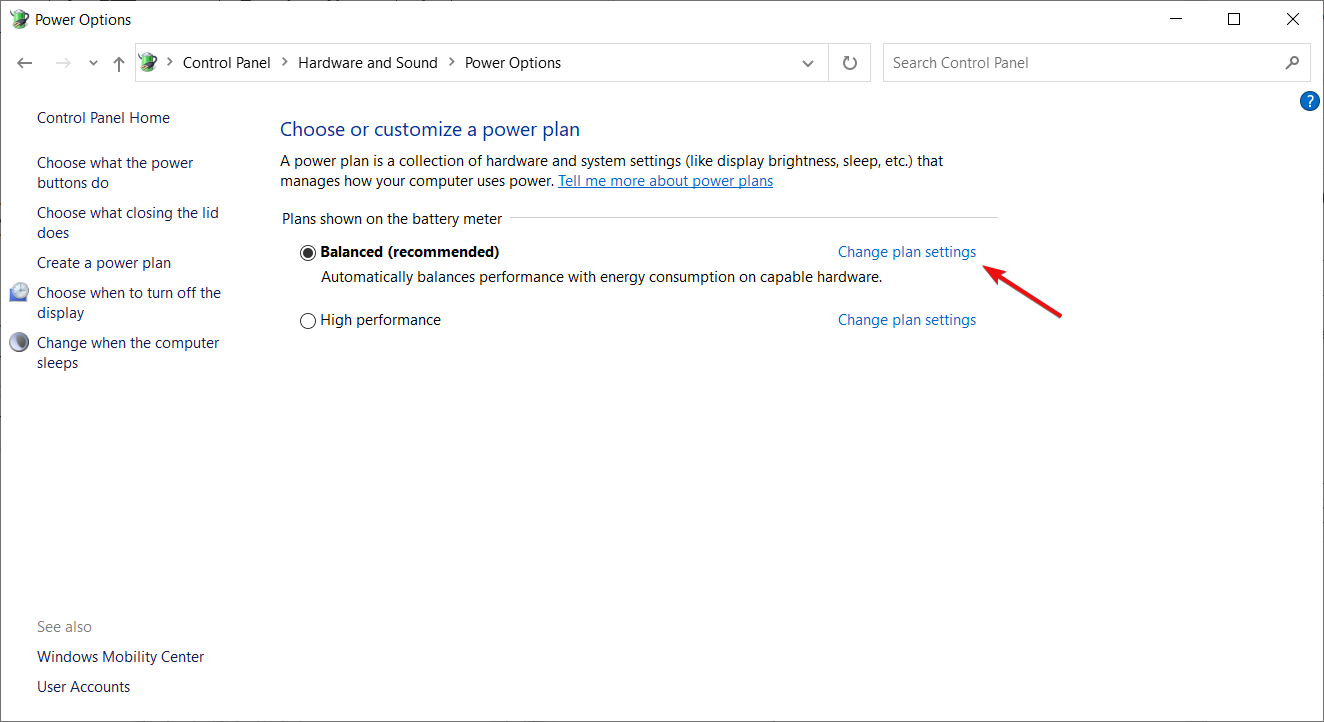Go to Control Panel breadcrumb
1324x722 pixels.
(x=226, y=63)
